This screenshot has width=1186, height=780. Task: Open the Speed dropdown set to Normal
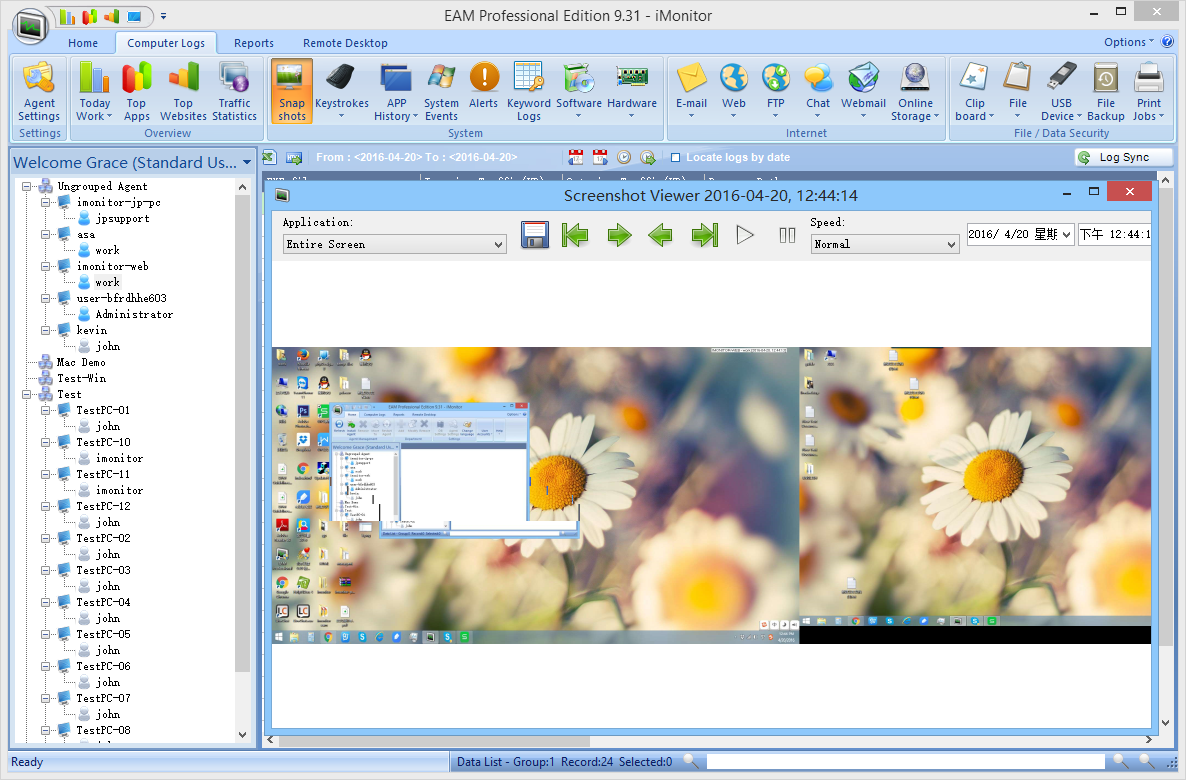coord(884,244)
